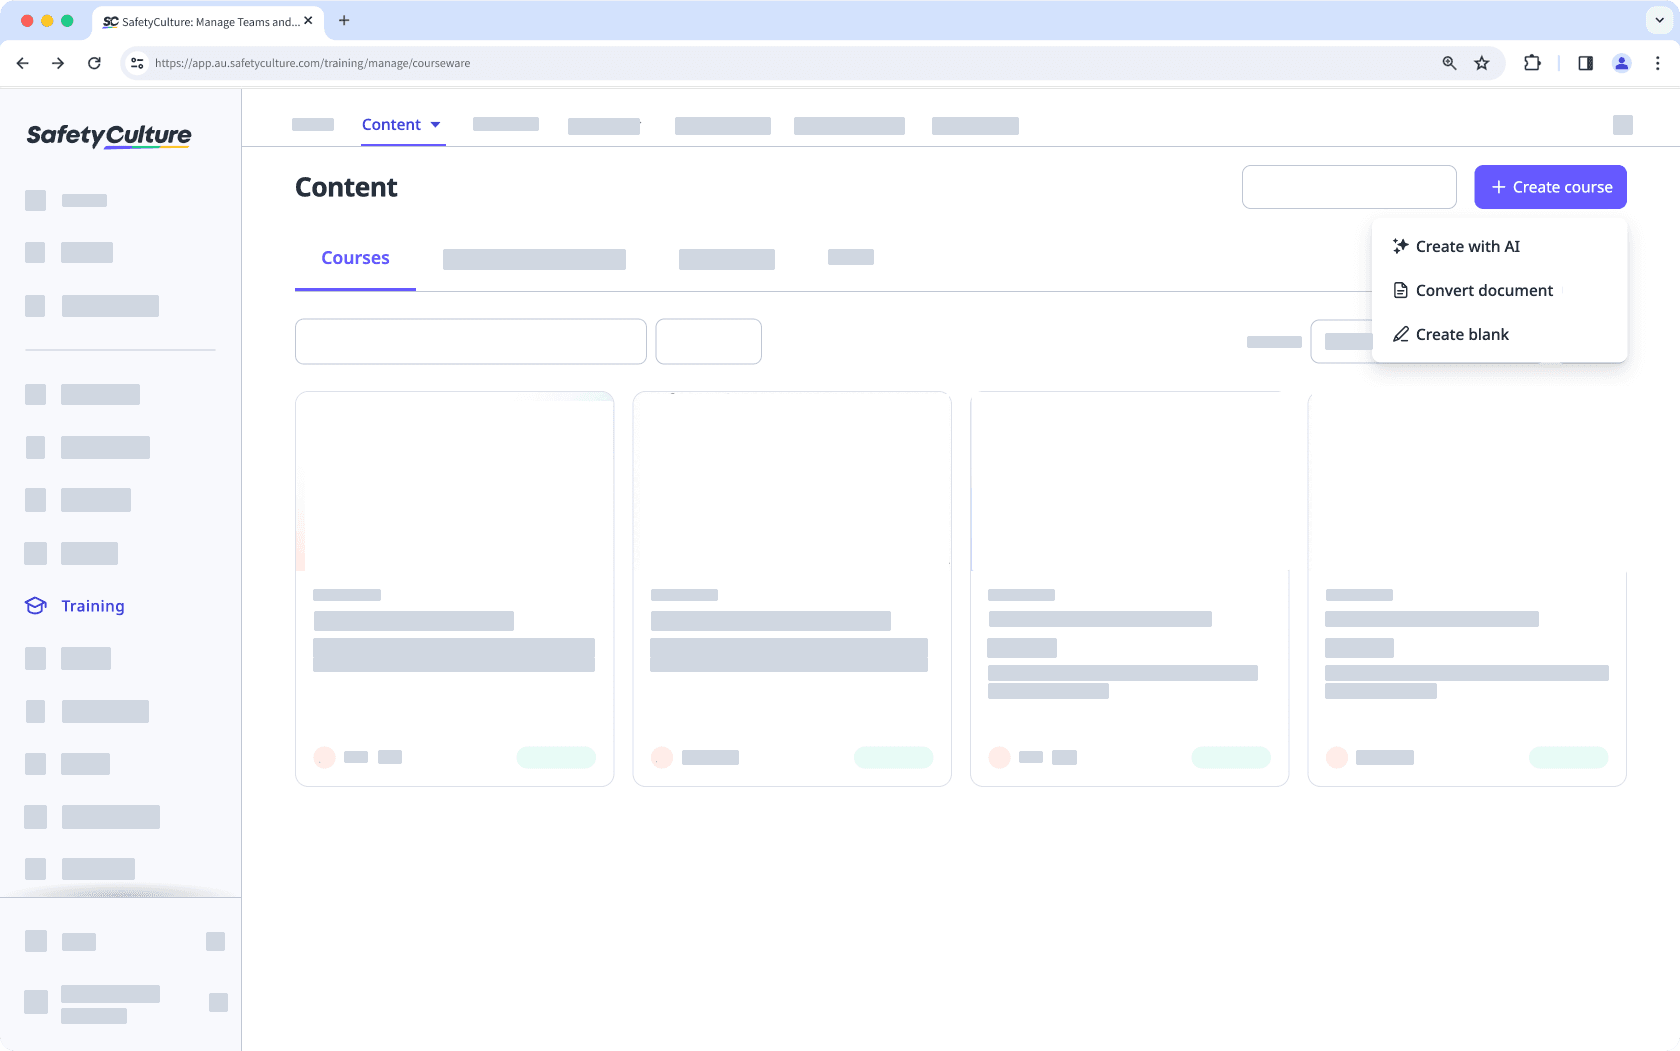The image size is (1680, 1051).
Task: Click the browser profile avatar icon
Action: pos(1622,62)
